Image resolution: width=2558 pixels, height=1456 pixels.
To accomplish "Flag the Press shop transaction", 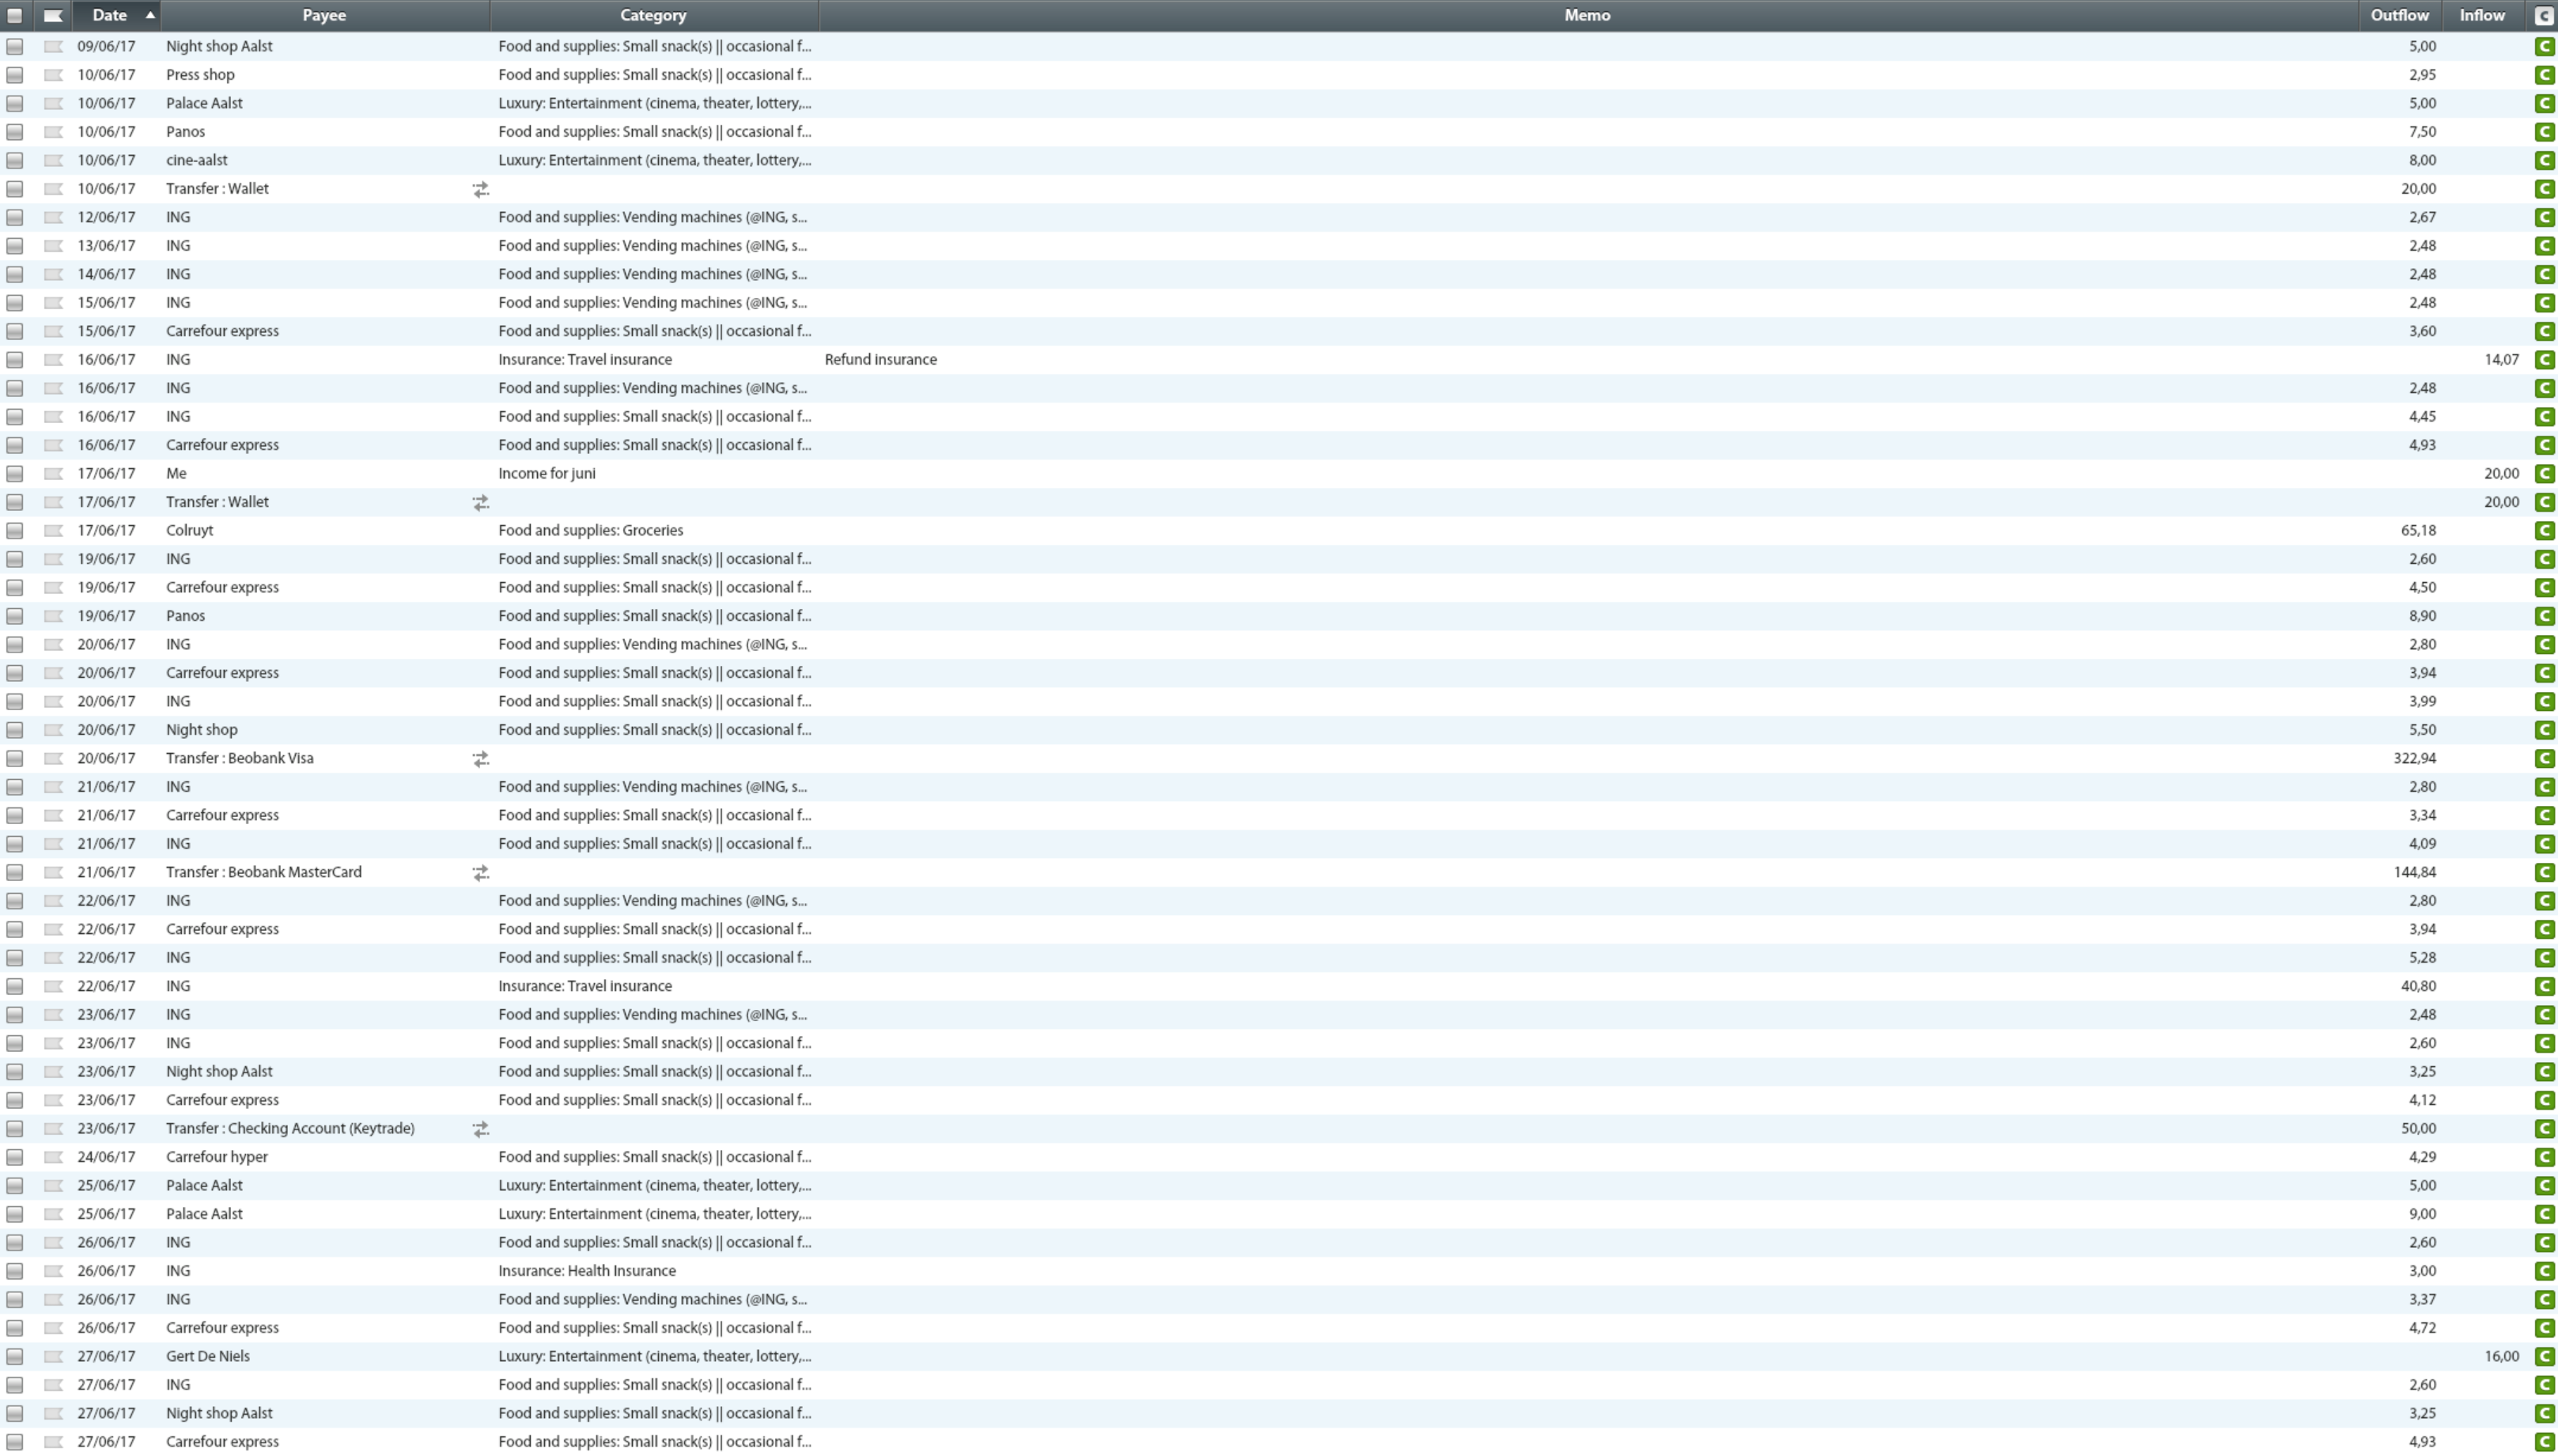I will 53,75.
